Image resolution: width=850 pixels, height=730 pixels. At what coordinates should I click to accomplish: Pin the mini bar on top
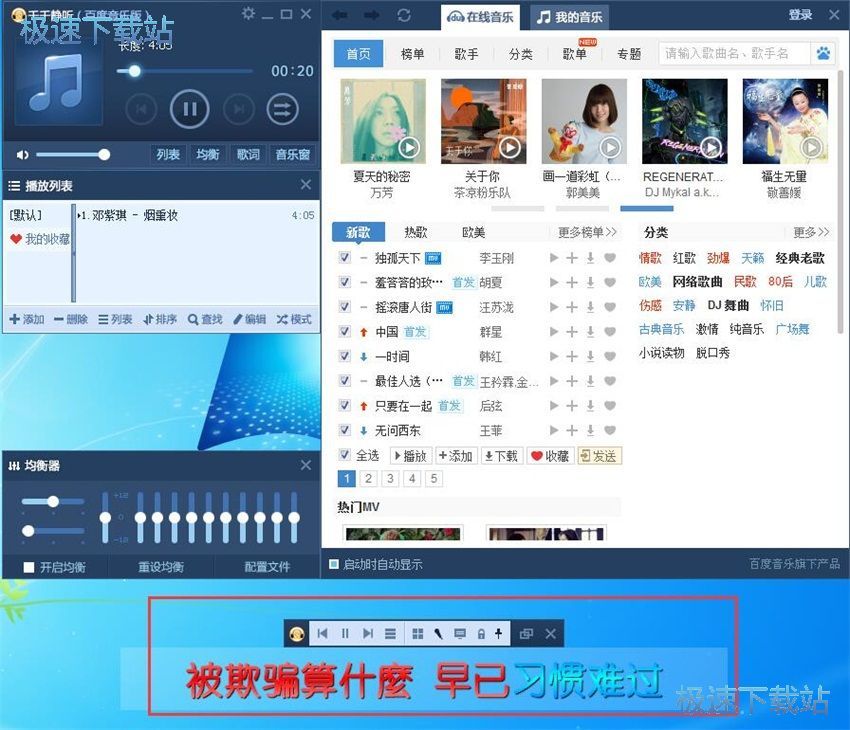point(498,634)
